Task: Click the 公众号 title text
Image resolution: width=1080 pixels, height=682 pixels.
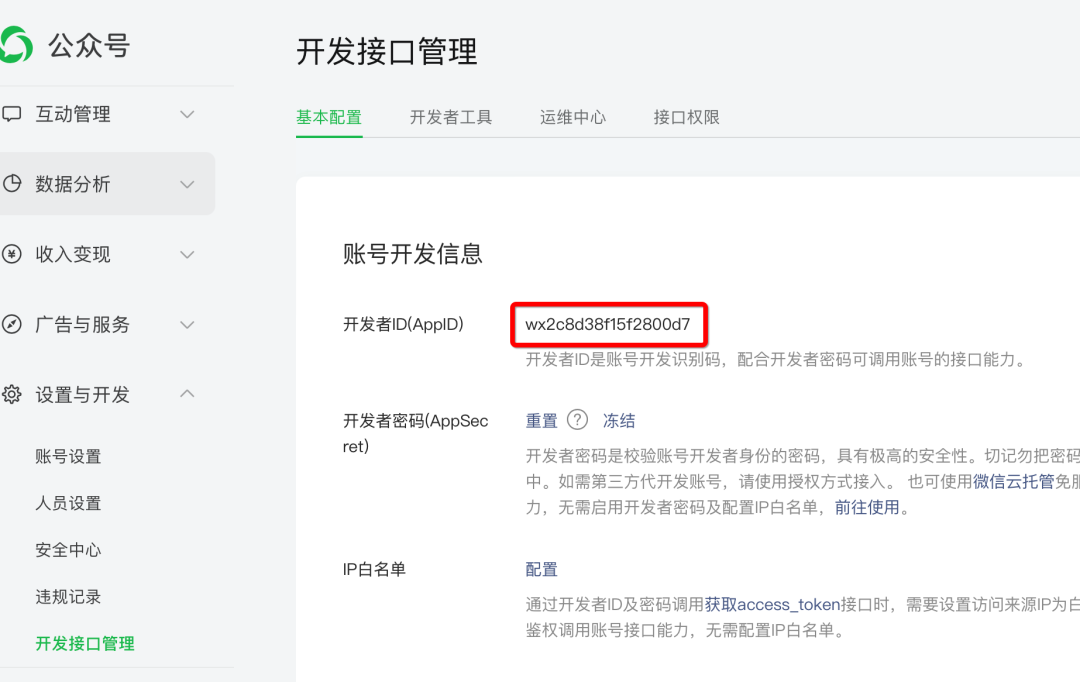Action: pos(89,45)
